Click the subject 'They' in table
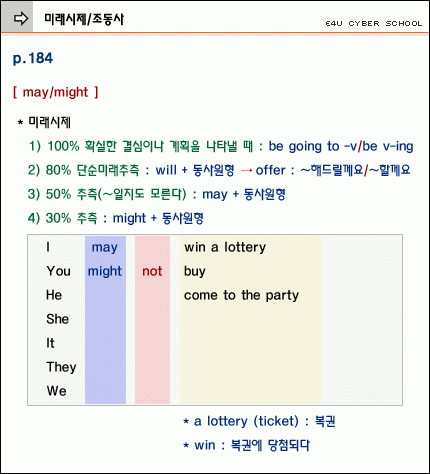 (x=61, y=367)
